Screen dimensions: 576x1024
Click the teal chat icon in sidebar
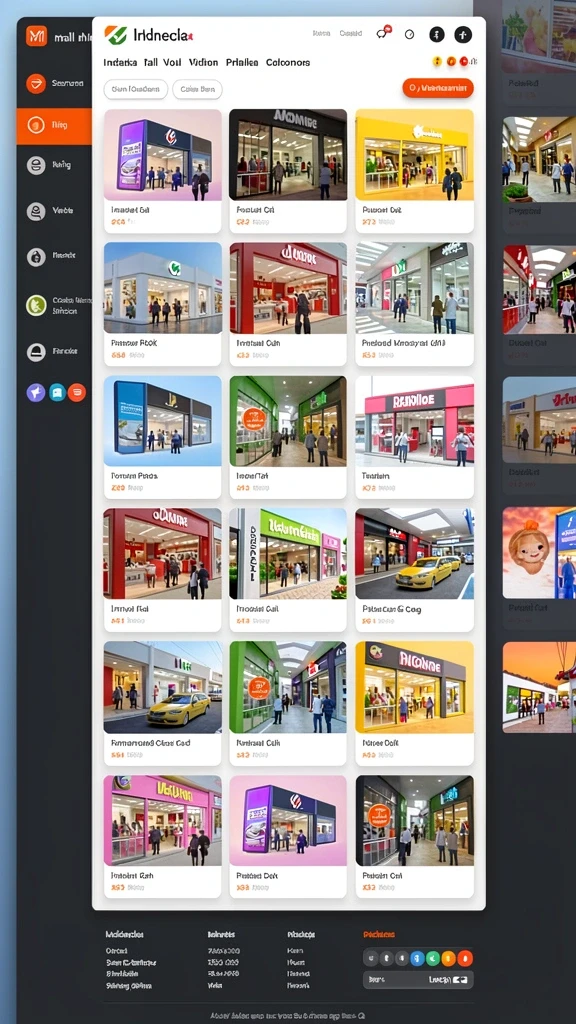pos(57,392)
